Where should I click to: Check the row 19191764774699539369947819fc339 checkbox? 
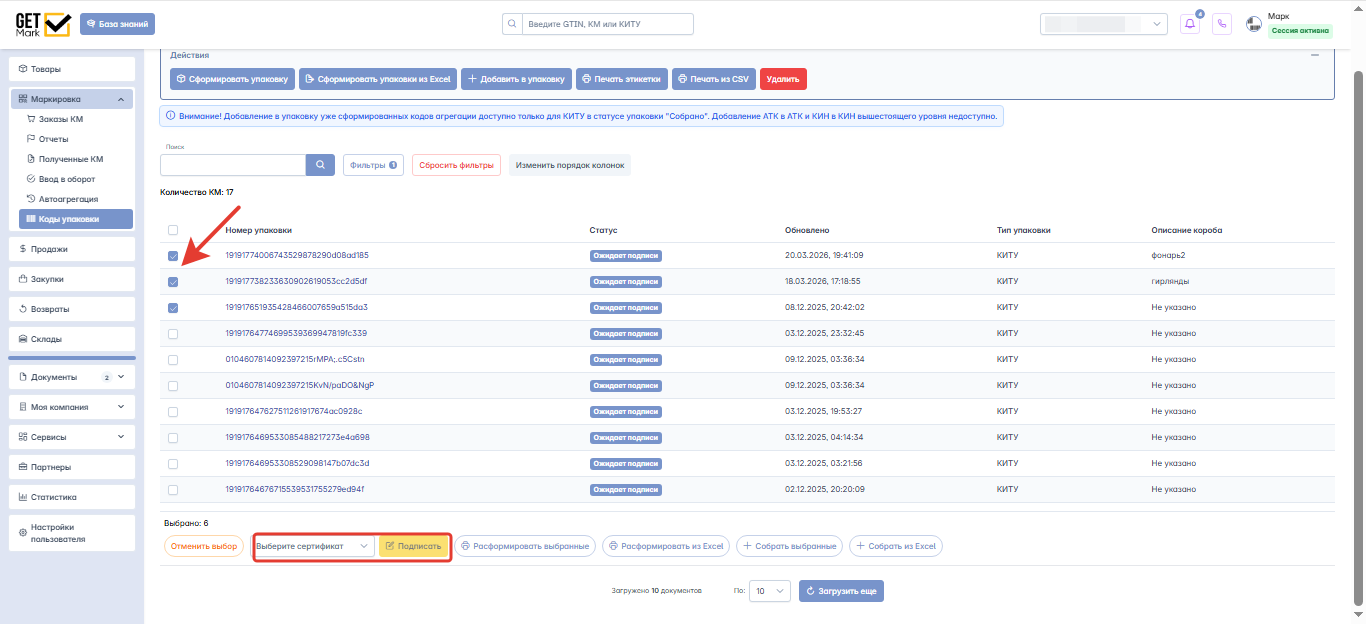click(x=173, y=334)
